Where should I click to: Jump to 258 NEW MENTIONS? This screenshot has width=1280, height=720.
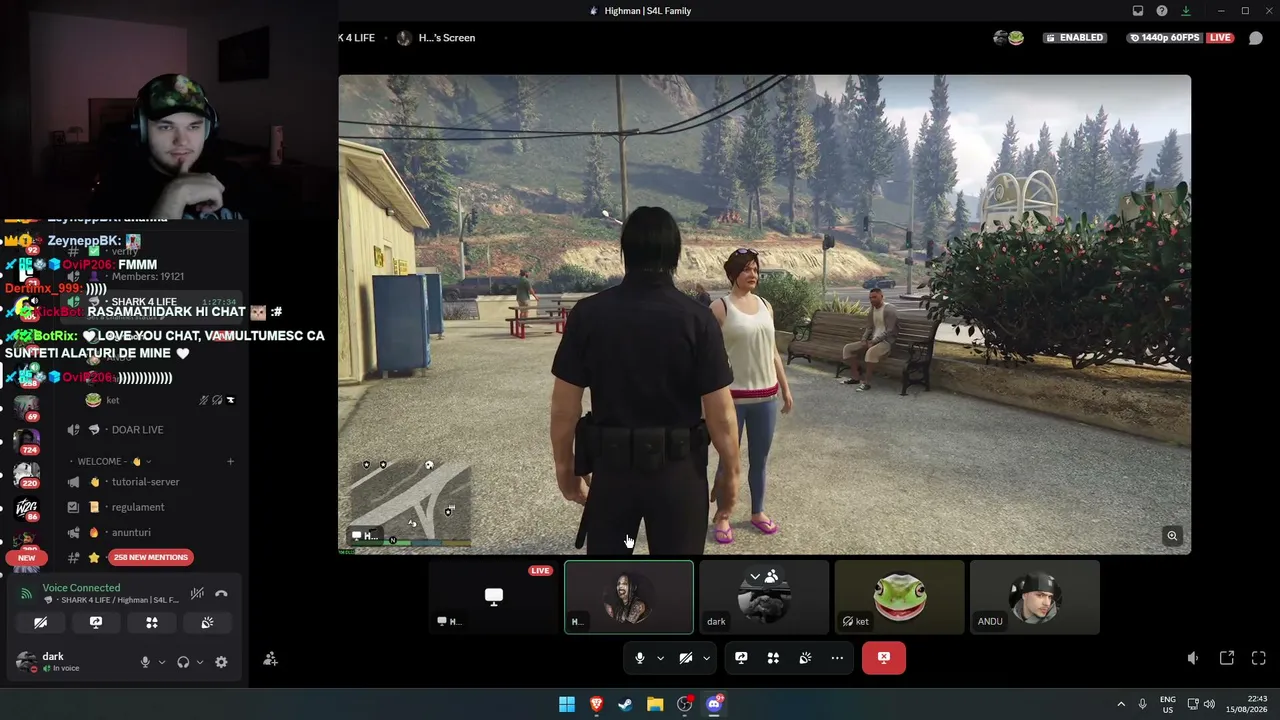tap(150, 557)
